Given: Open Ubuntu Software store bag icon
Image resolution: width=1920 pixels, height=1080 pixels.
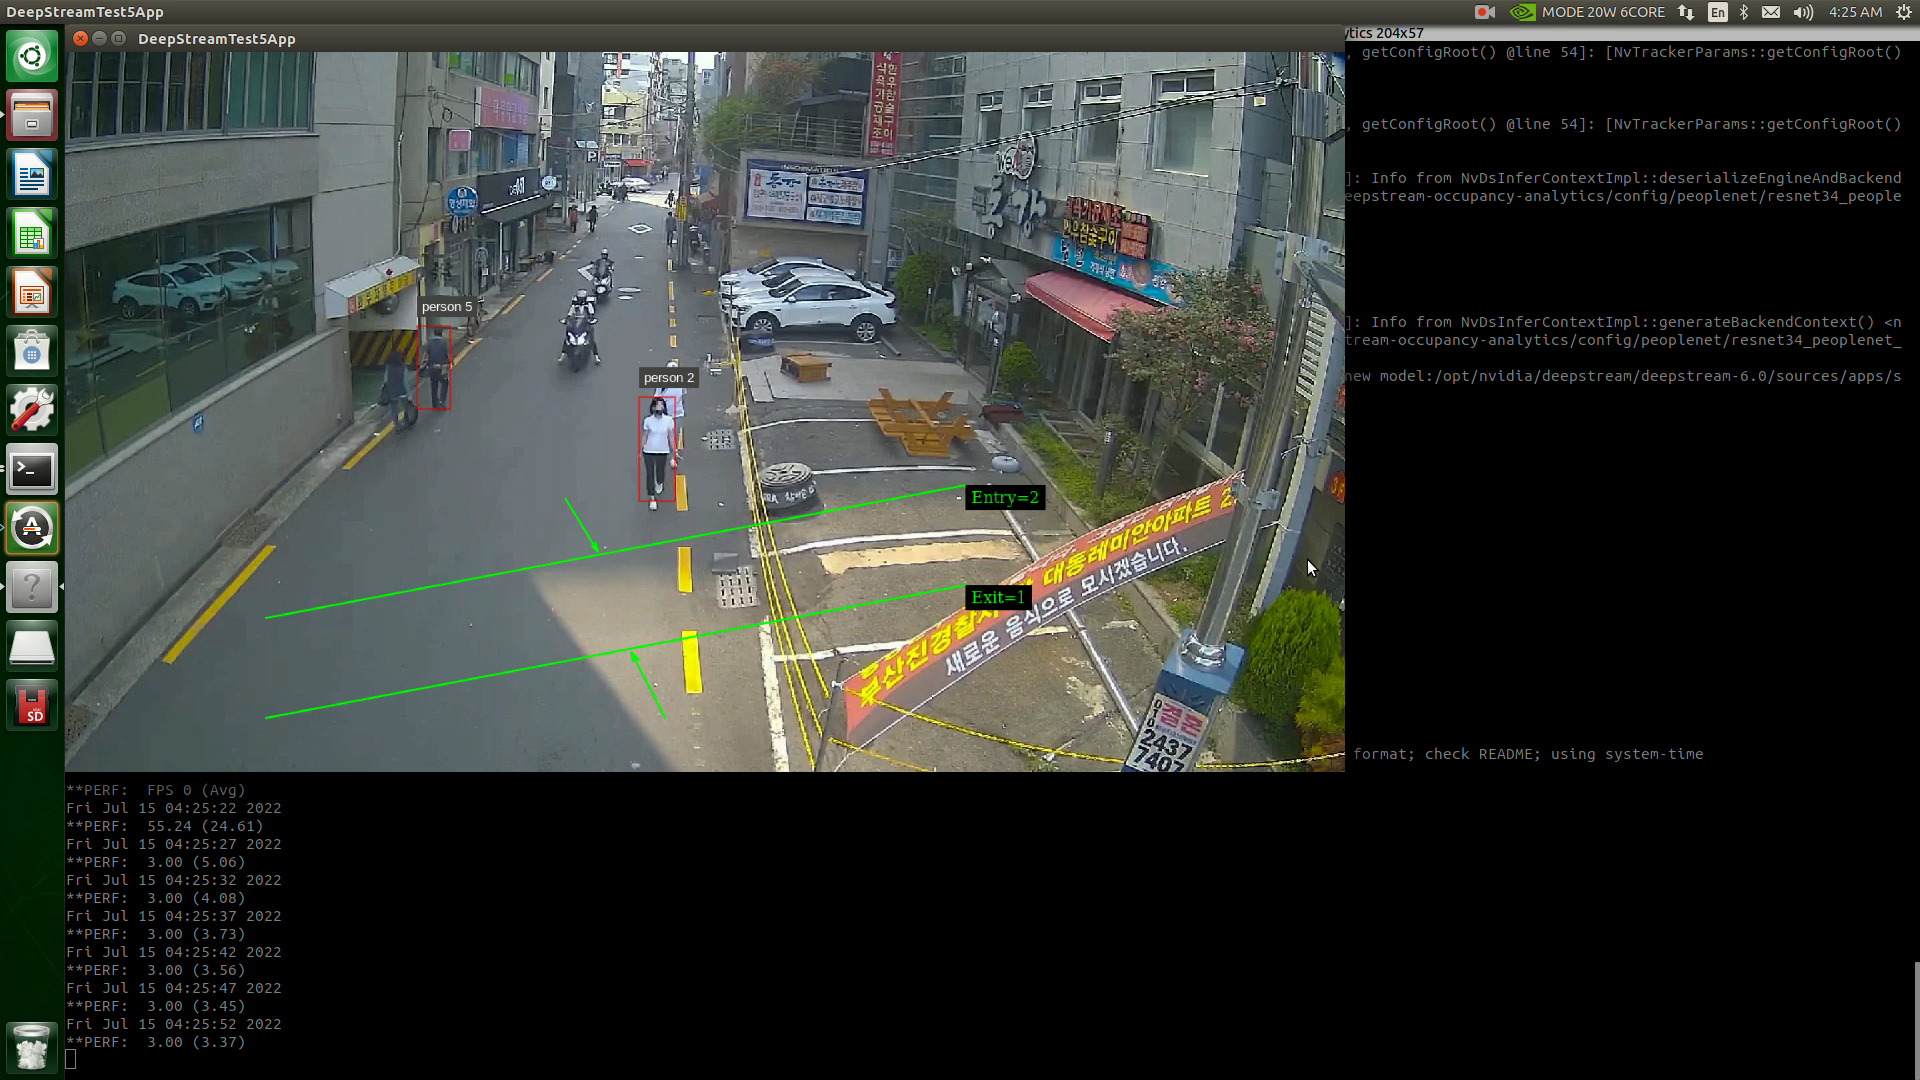Looking at the screenshot, I should (32, 352).
